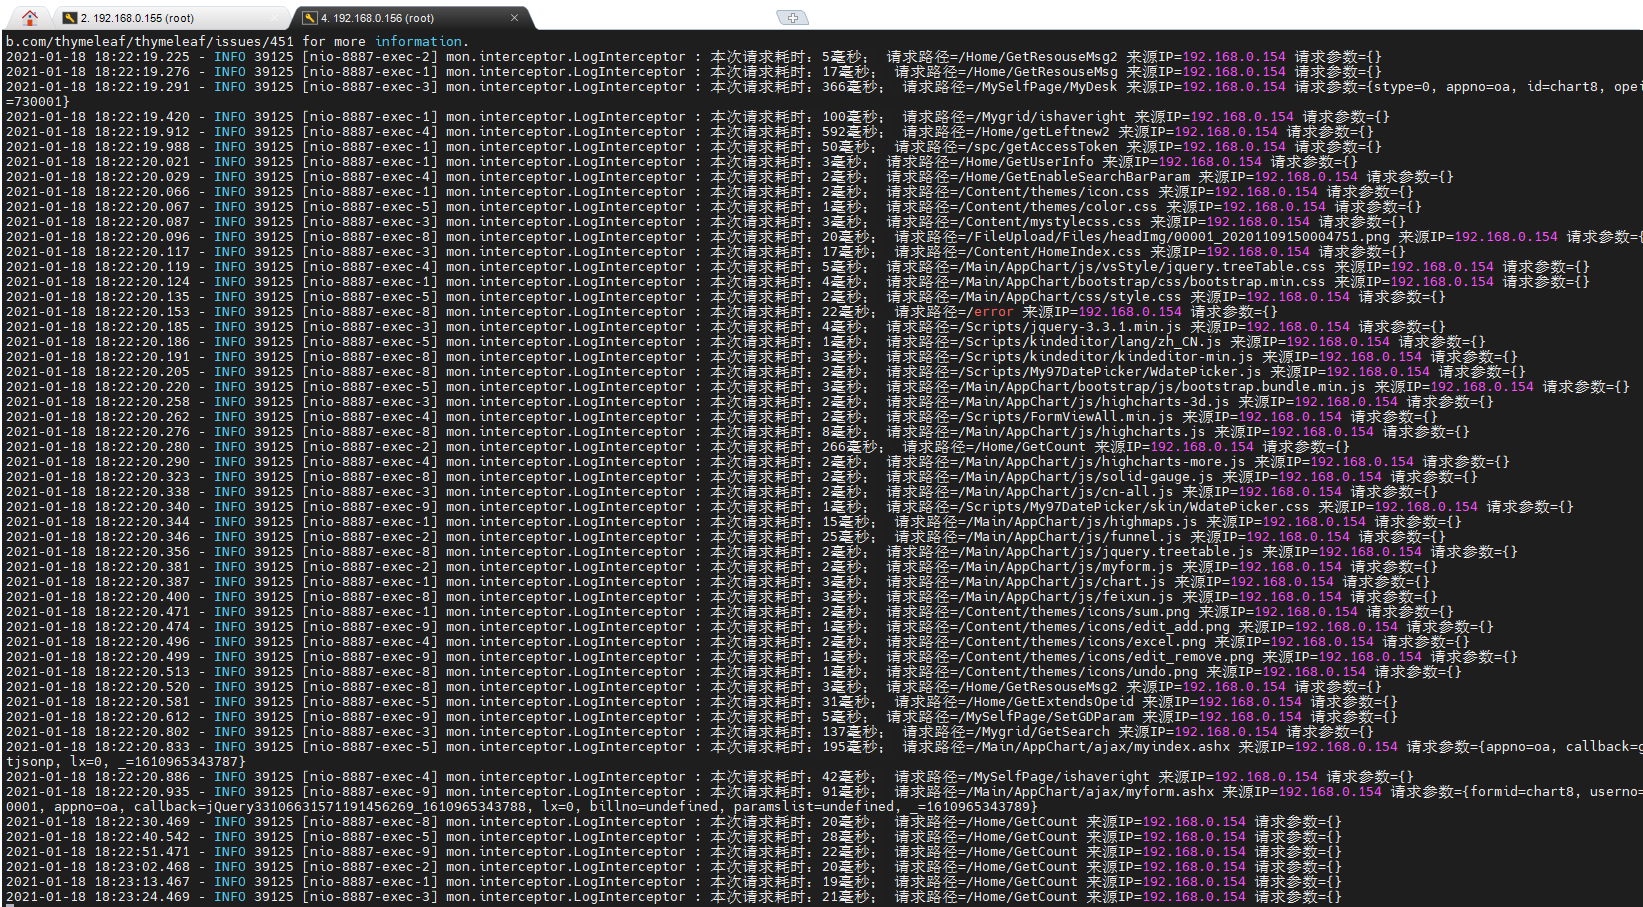Click the /Home/getLeftnew2 request path
Viewport: 1643px width, 907px height.
[x=1040, y=132]
